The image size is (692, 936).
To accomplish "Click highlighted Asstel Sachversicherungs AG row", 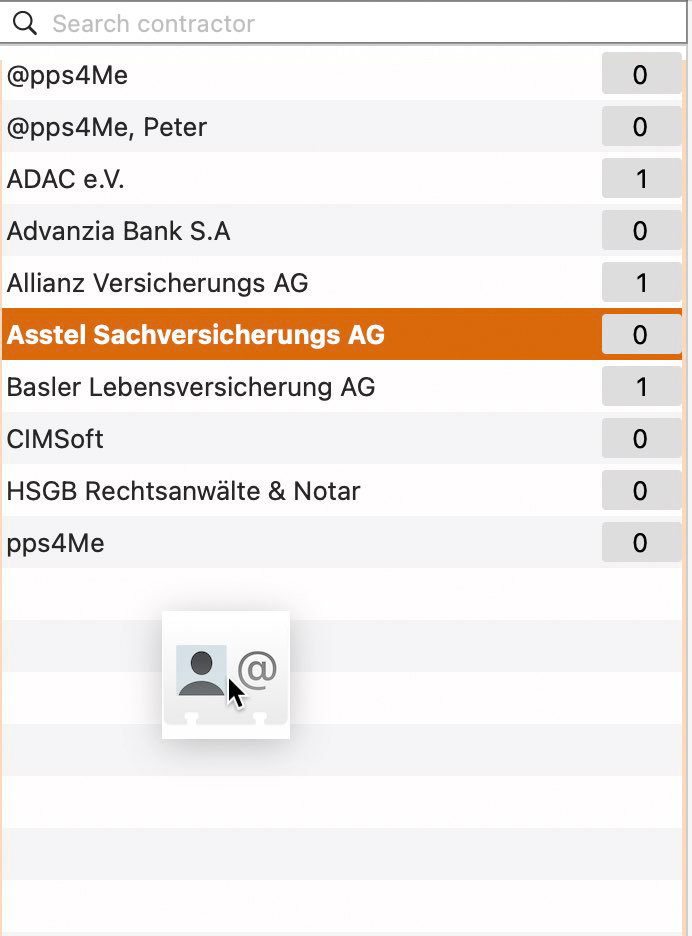I will point(342,334).
